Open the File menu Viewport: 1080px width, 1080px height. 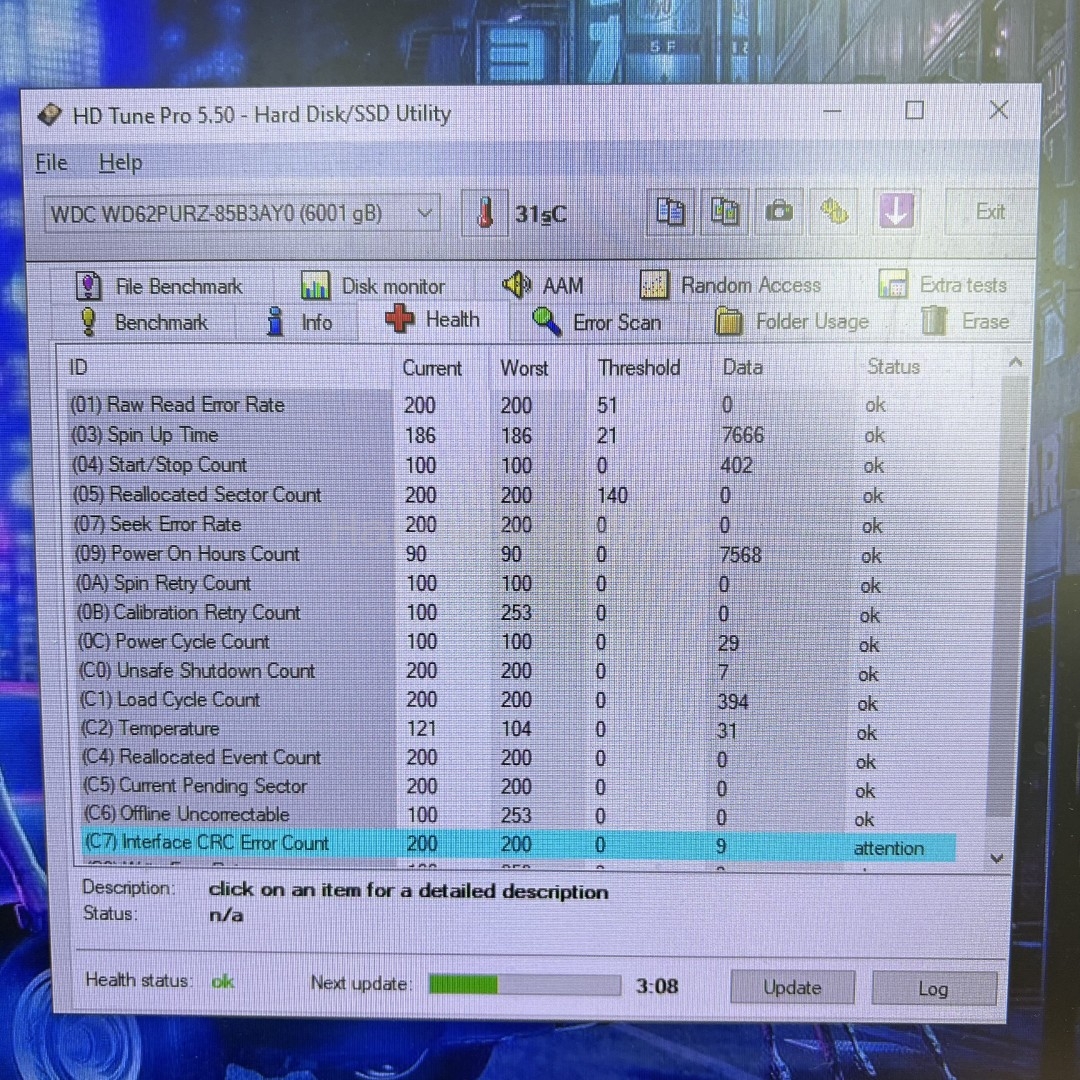click(x=51, y=163)
